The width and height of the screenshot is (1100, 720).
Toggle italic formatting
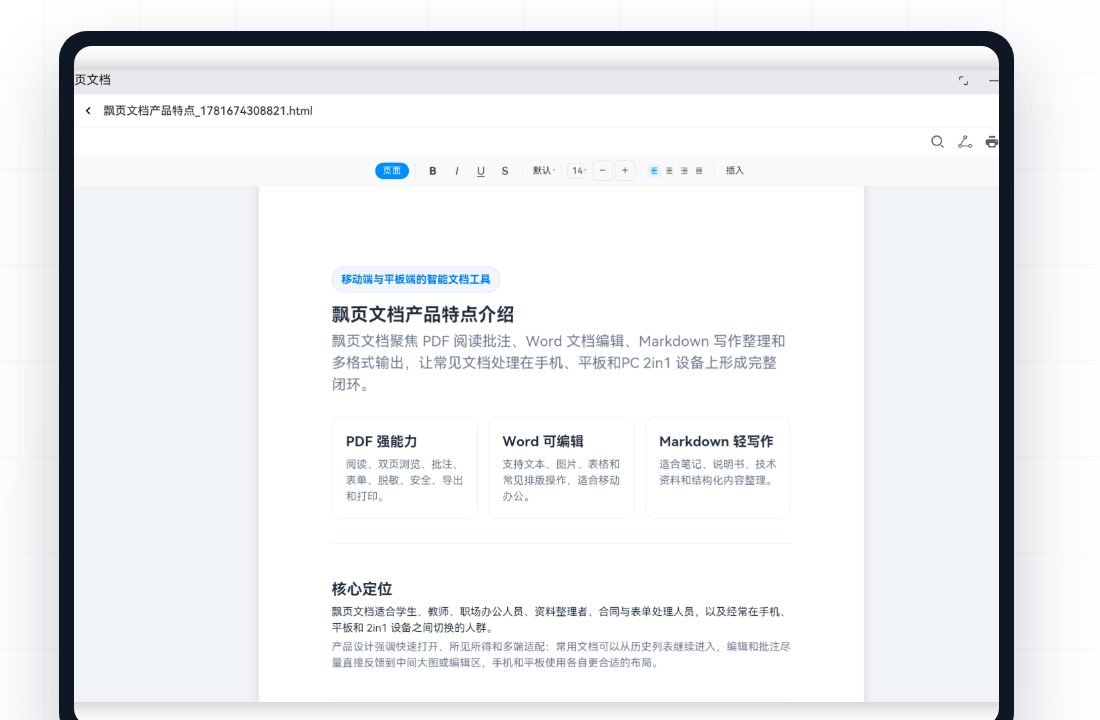(x=457, y=171)
